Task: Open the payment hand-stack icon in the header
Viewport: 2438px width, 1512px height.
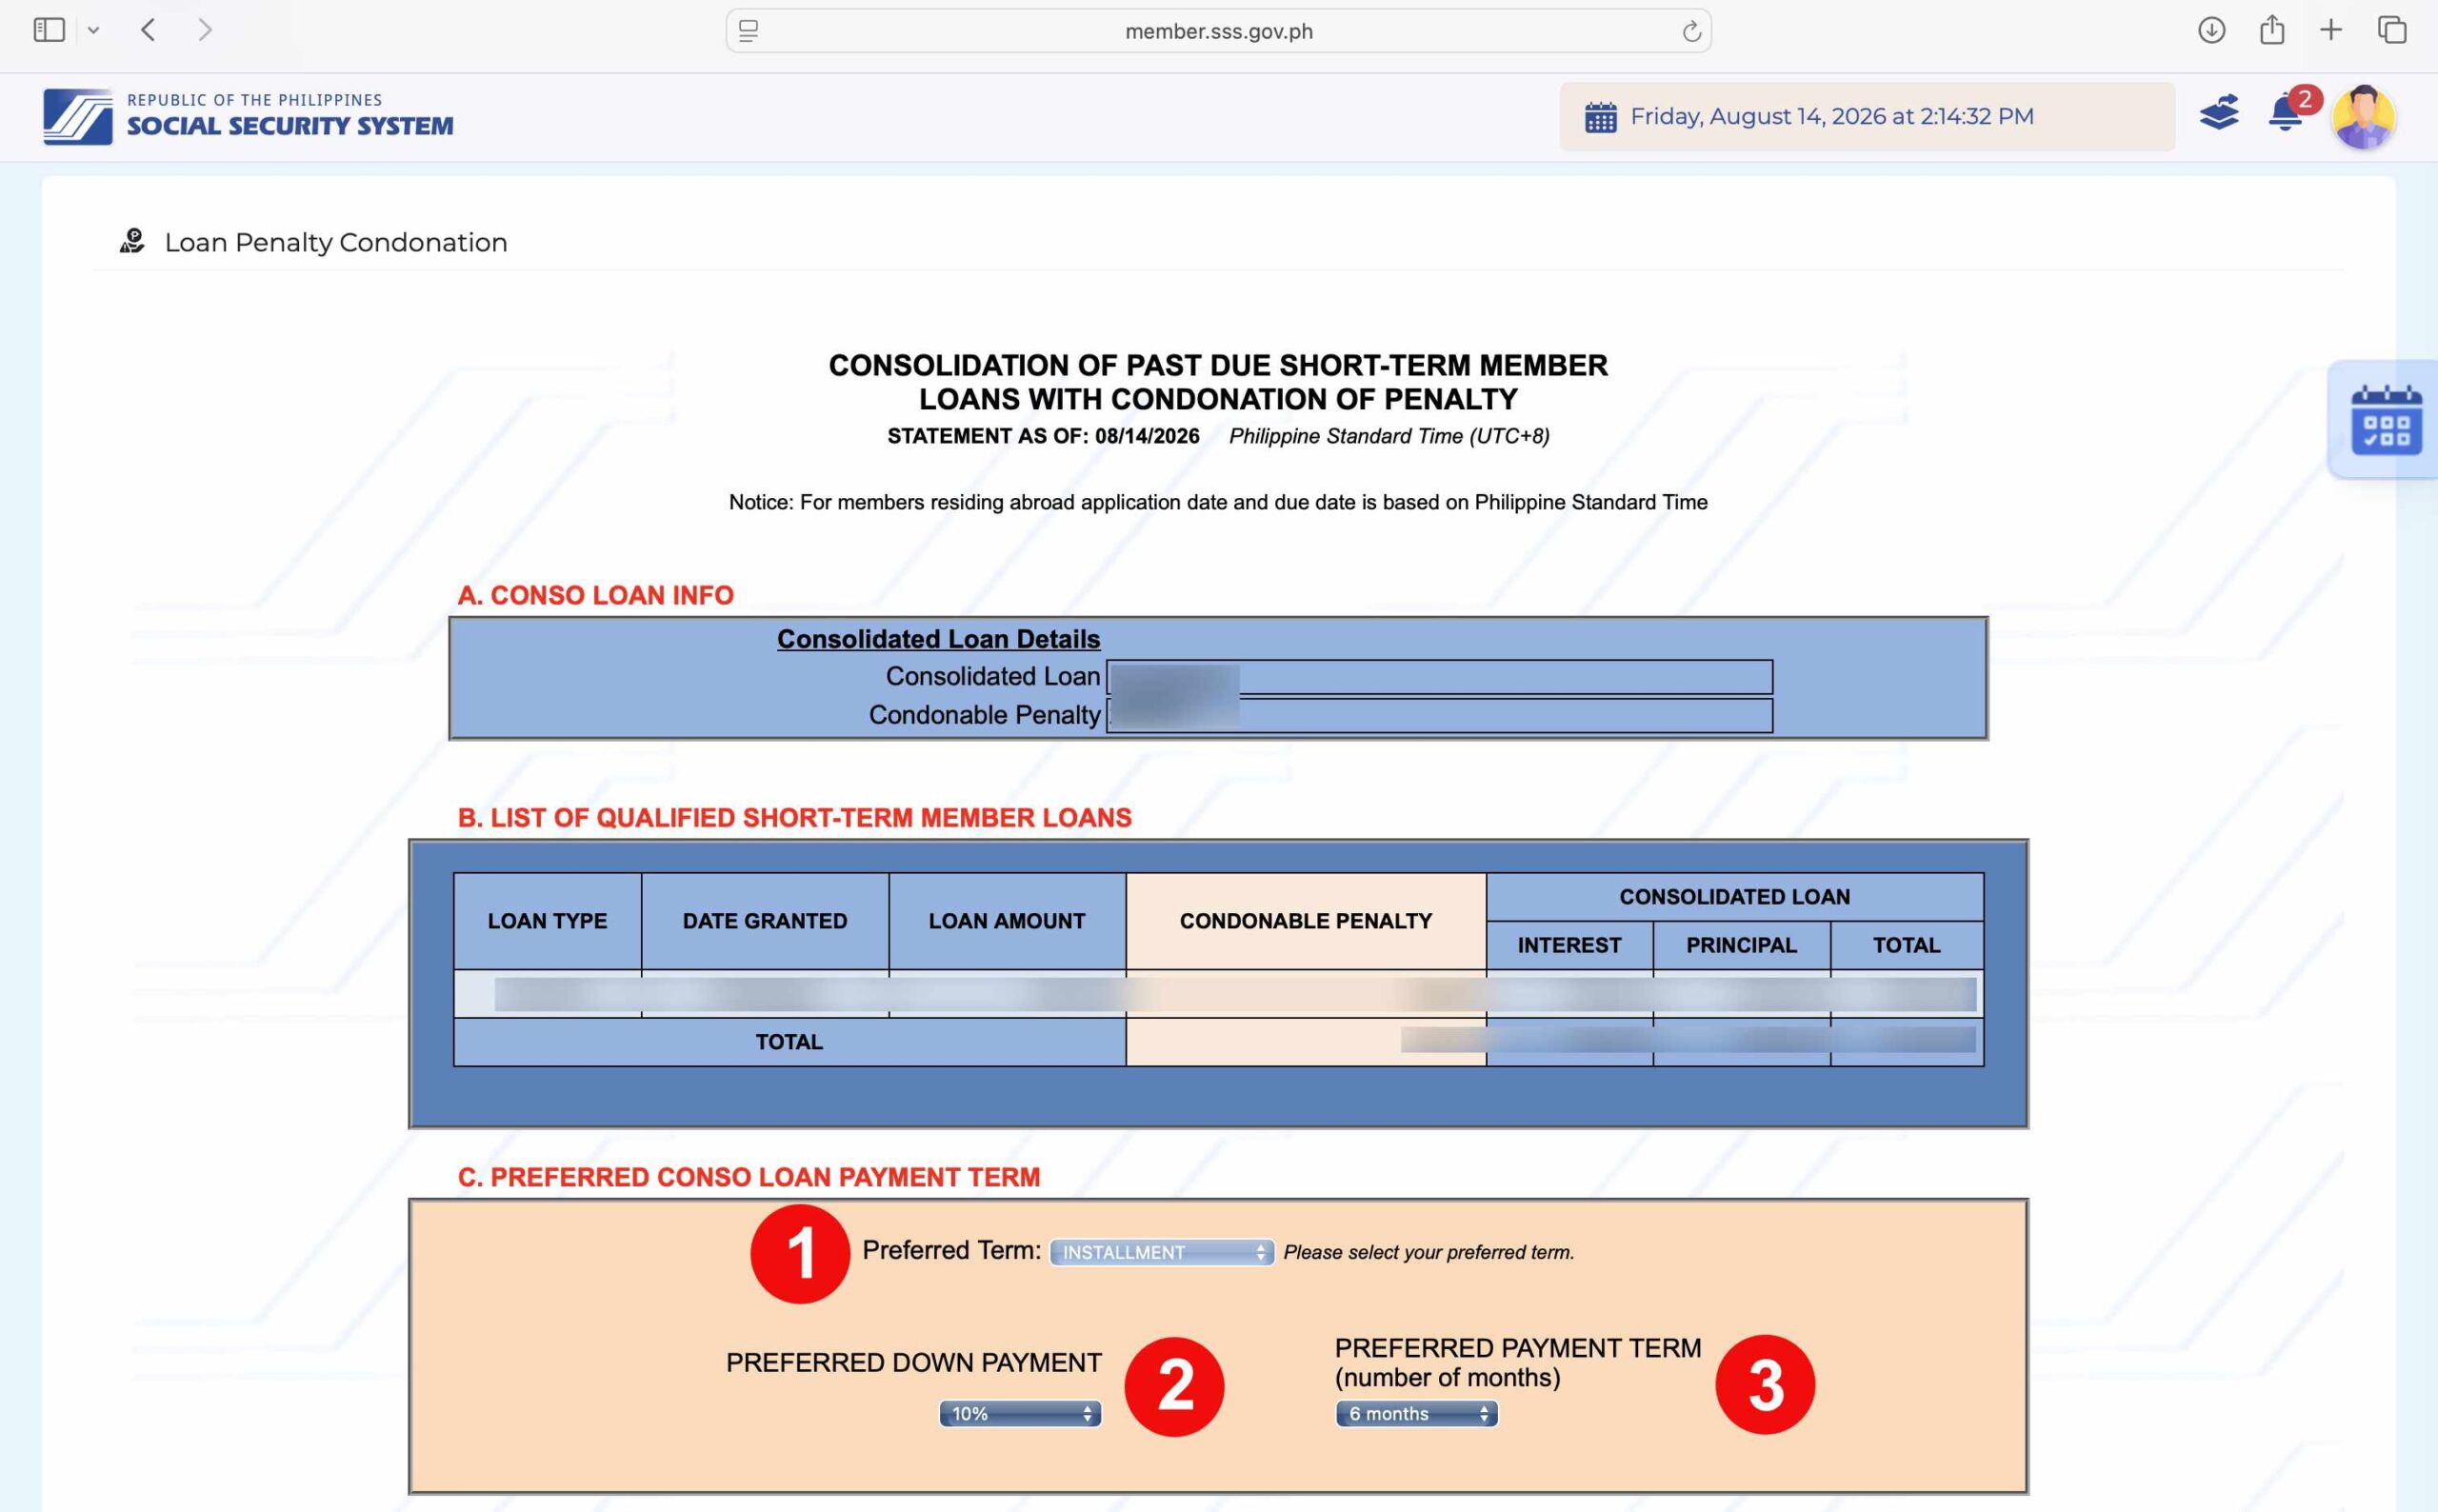Action: pyautogui.click(x=2219, y=112)
